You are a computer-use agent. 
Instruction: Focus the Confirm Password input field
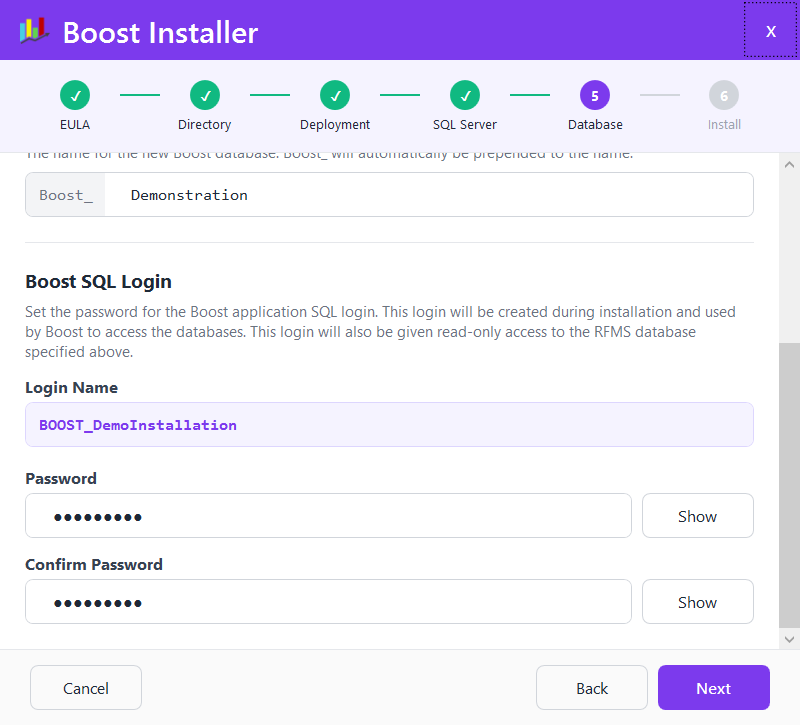point(329,602)
